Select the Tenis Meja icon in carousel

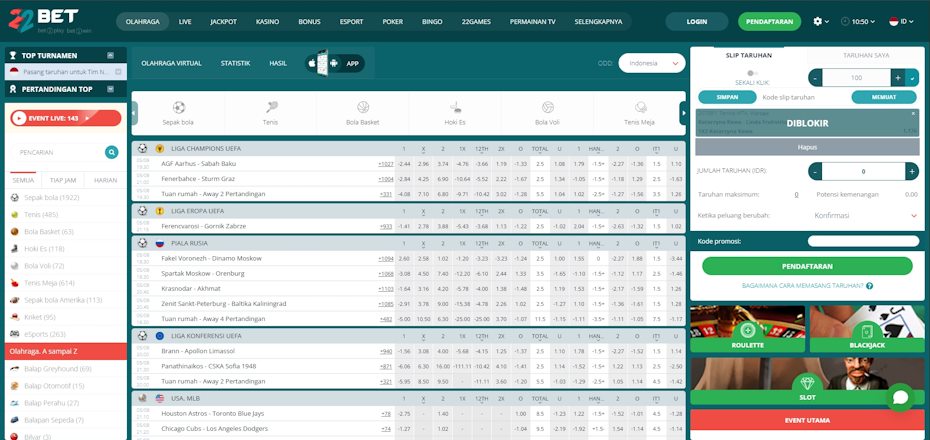click(640, 107)
